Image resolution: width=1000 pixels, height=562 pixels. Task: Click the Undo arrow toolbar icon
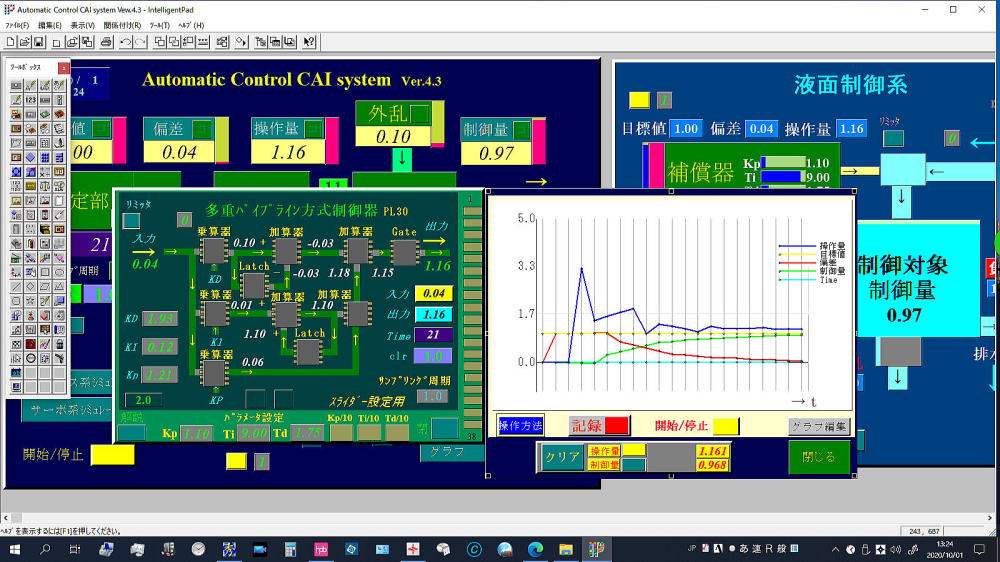(x=126, y=42)
